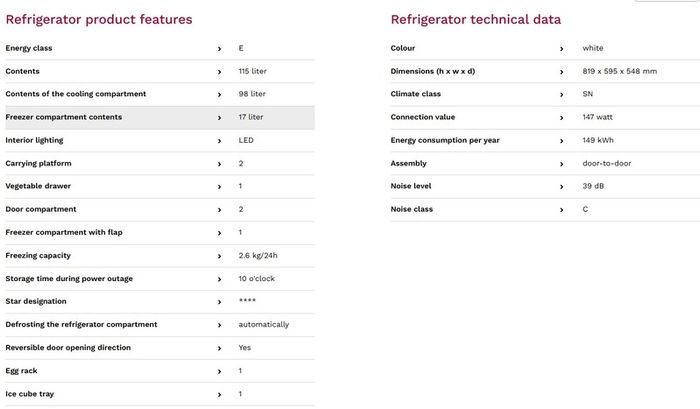The height and width of the screenshot is (409, 700).
Task: Click the arrow next to Climate class
Action: coord(562,95)
